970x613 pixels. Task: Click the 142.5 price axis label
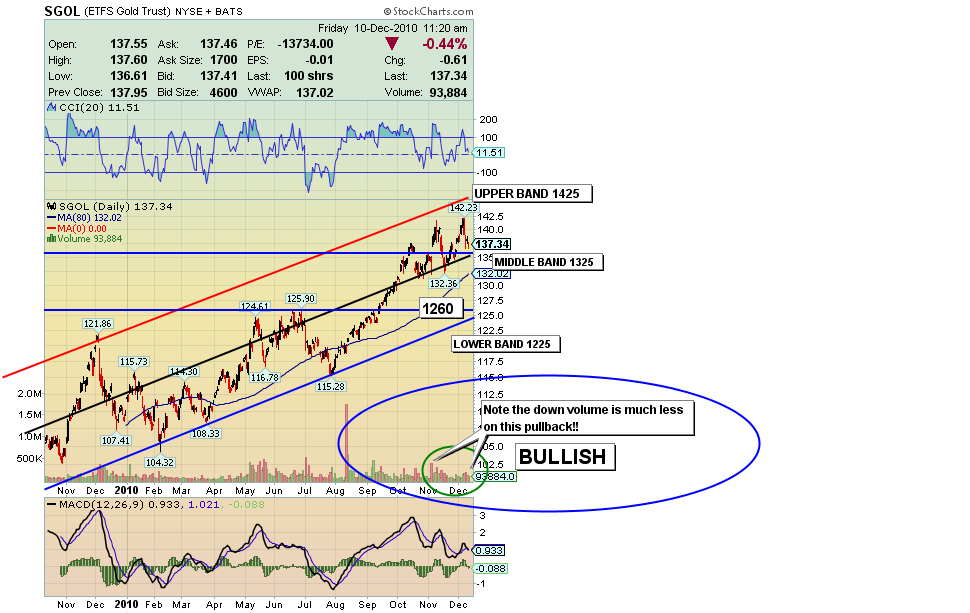491,216
